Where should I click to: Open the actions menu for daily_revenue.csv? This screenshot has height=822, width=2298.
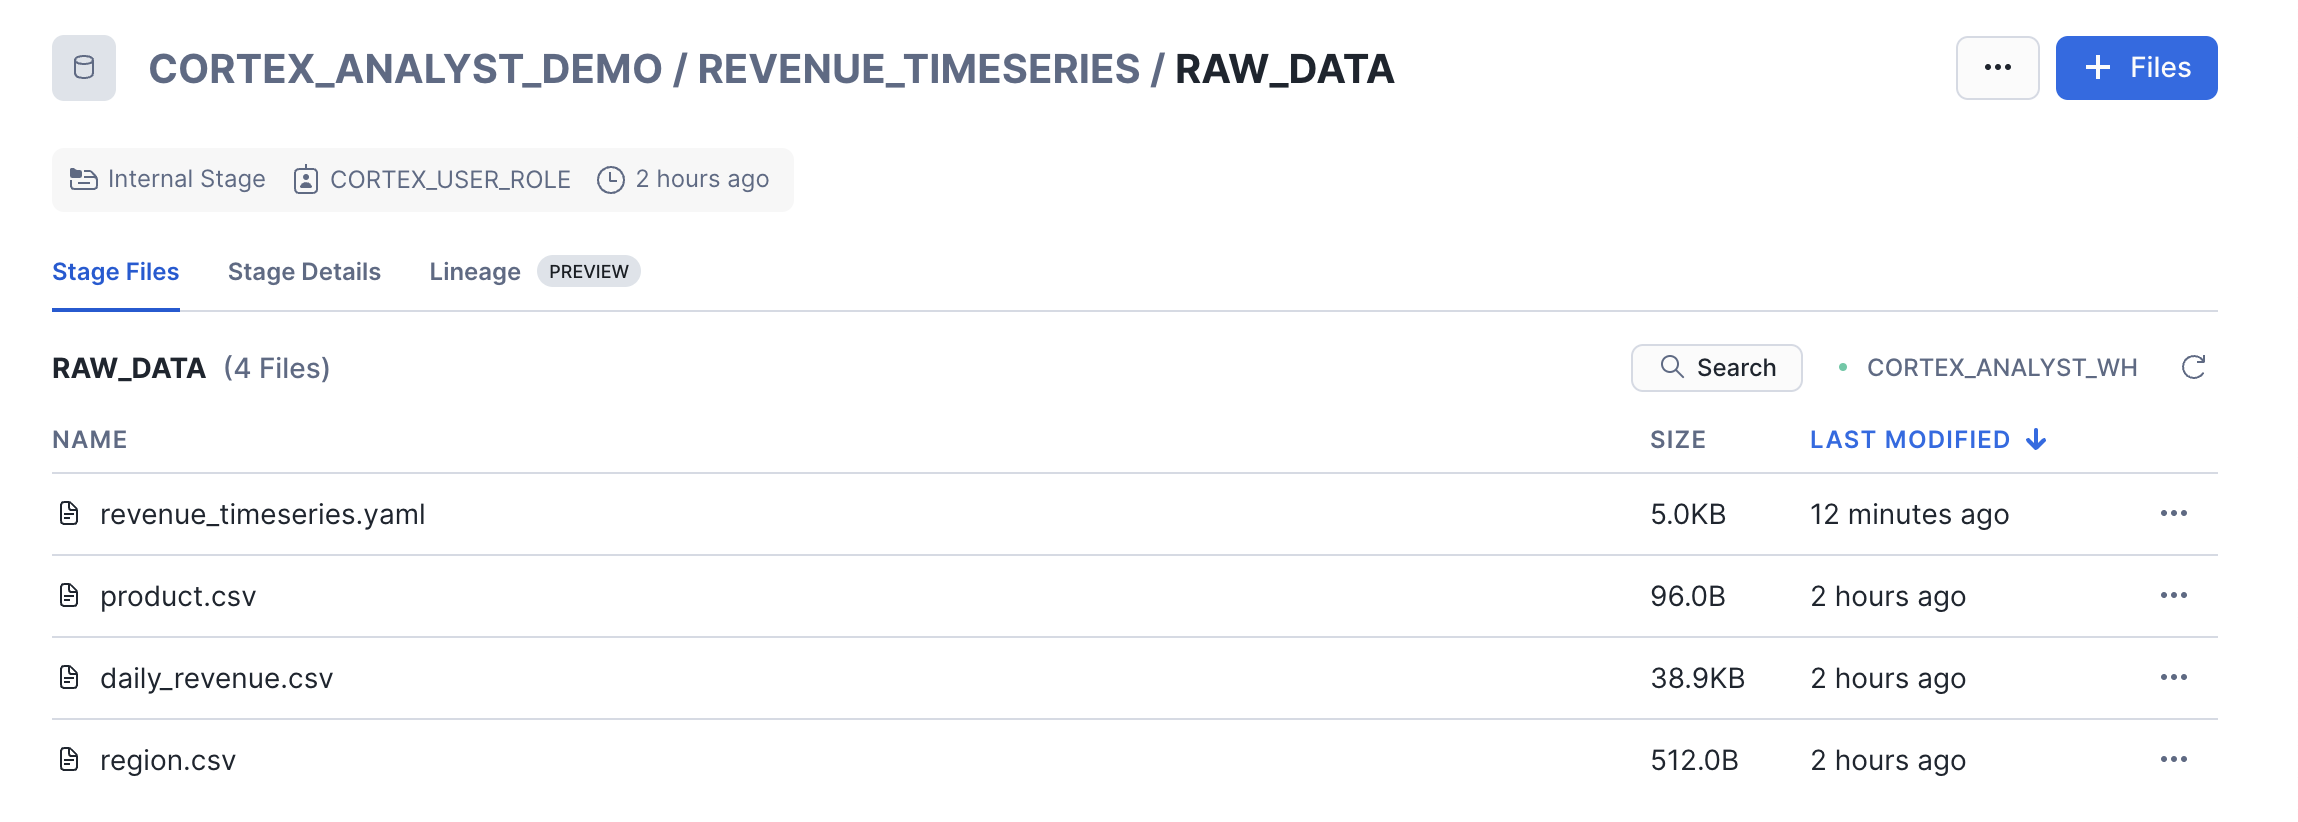click(x=2173, y=678)
